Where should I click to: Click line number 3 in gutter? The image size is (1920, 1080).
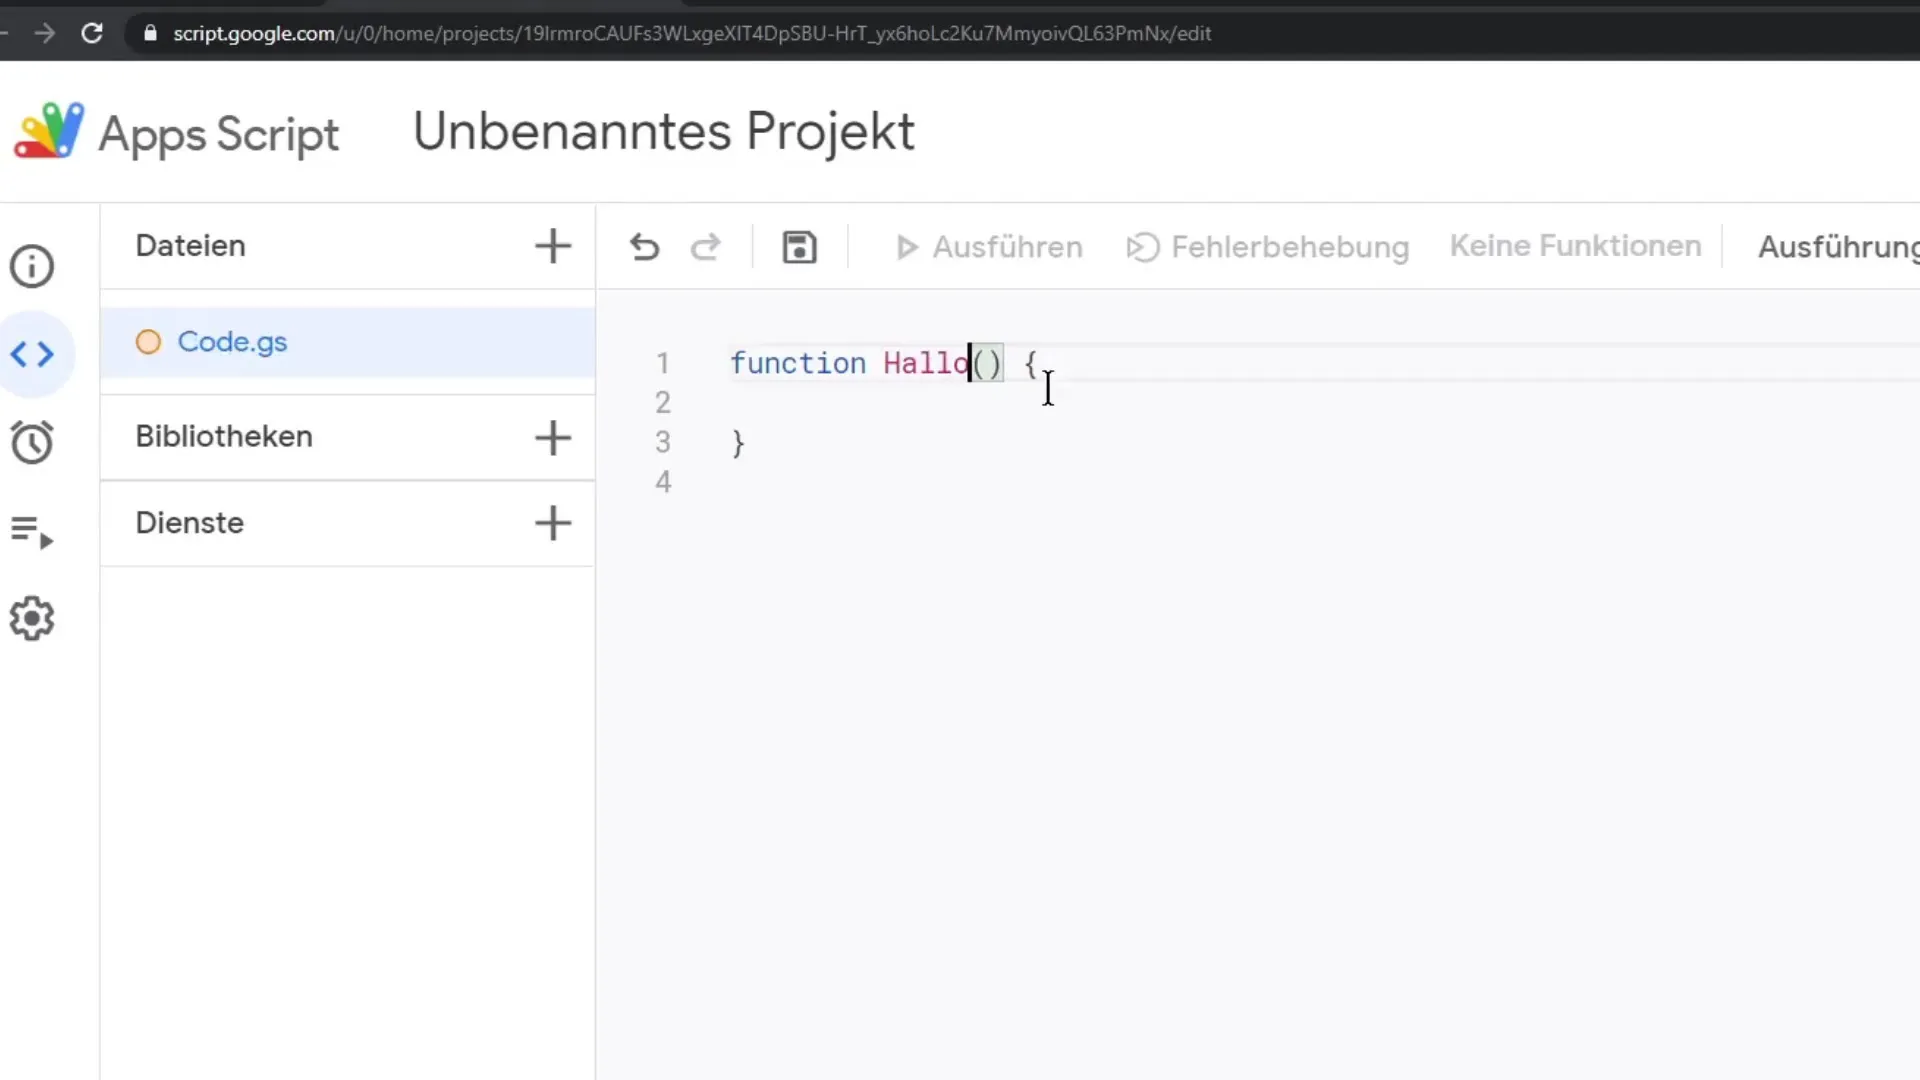point(663,442)
